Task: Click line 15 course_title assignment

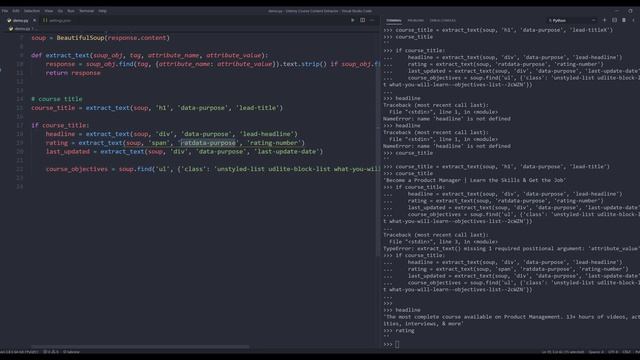Action: pyautogui.click(x=157, y=108)
